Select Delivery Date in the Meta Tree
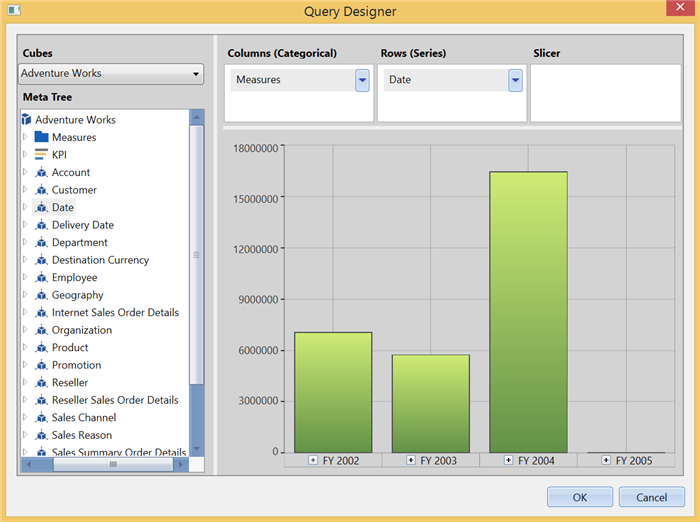 [83, 225]
